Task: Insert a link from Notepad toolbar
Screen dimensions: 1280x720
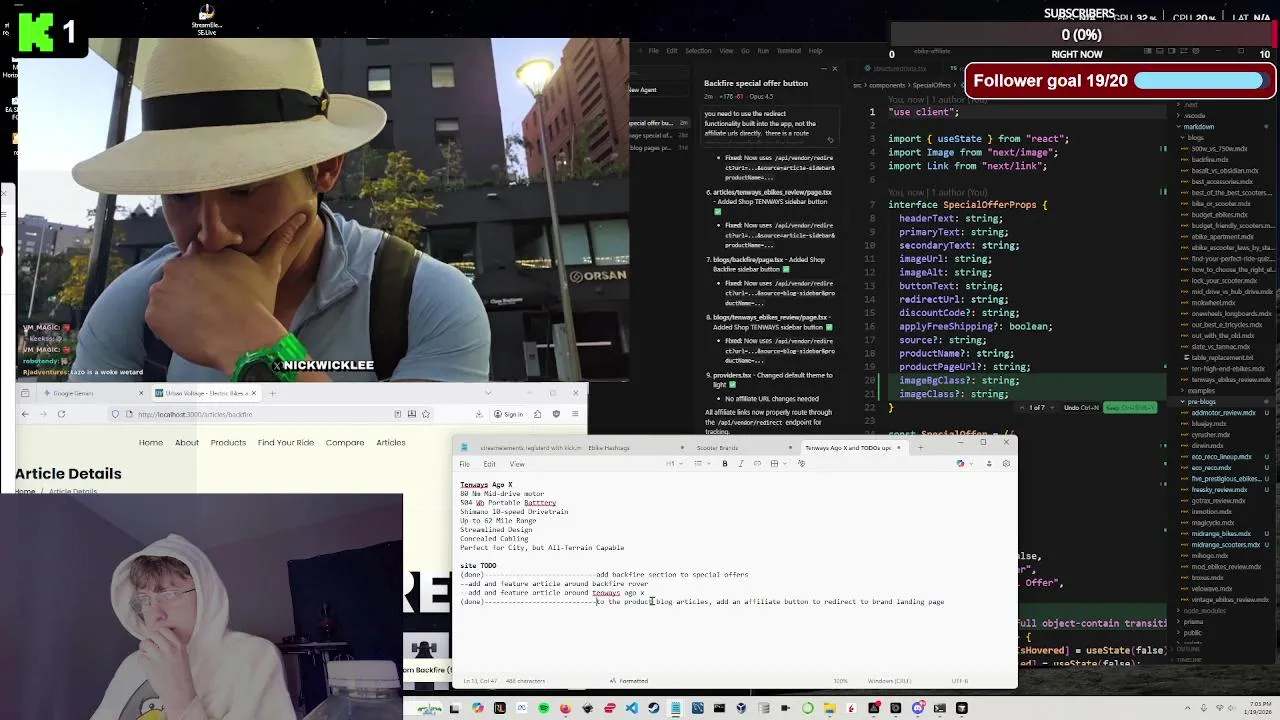Action: (757, 463)
